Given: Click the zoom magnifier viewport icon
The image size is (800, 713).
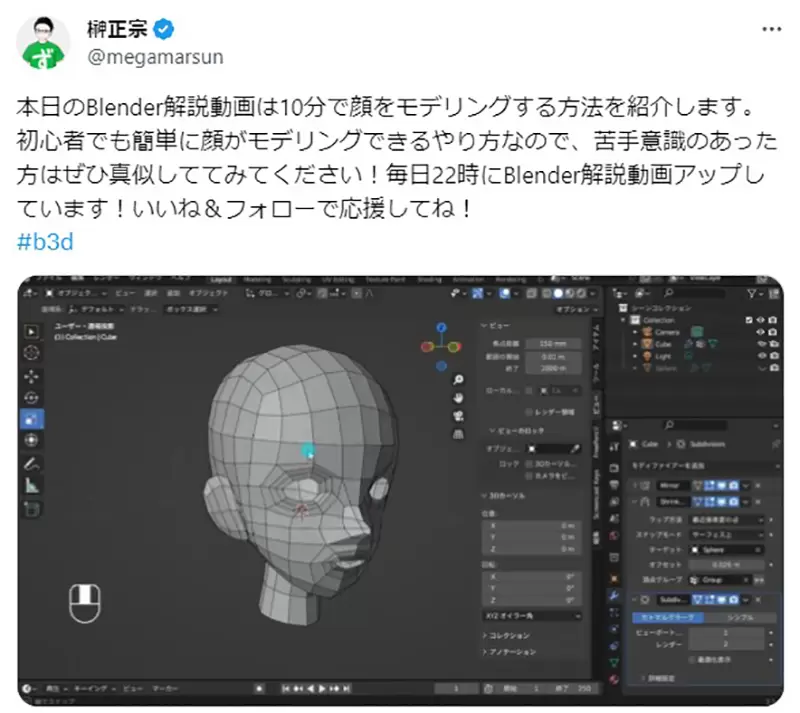Looking at the screenshot, I should point(458,380).
